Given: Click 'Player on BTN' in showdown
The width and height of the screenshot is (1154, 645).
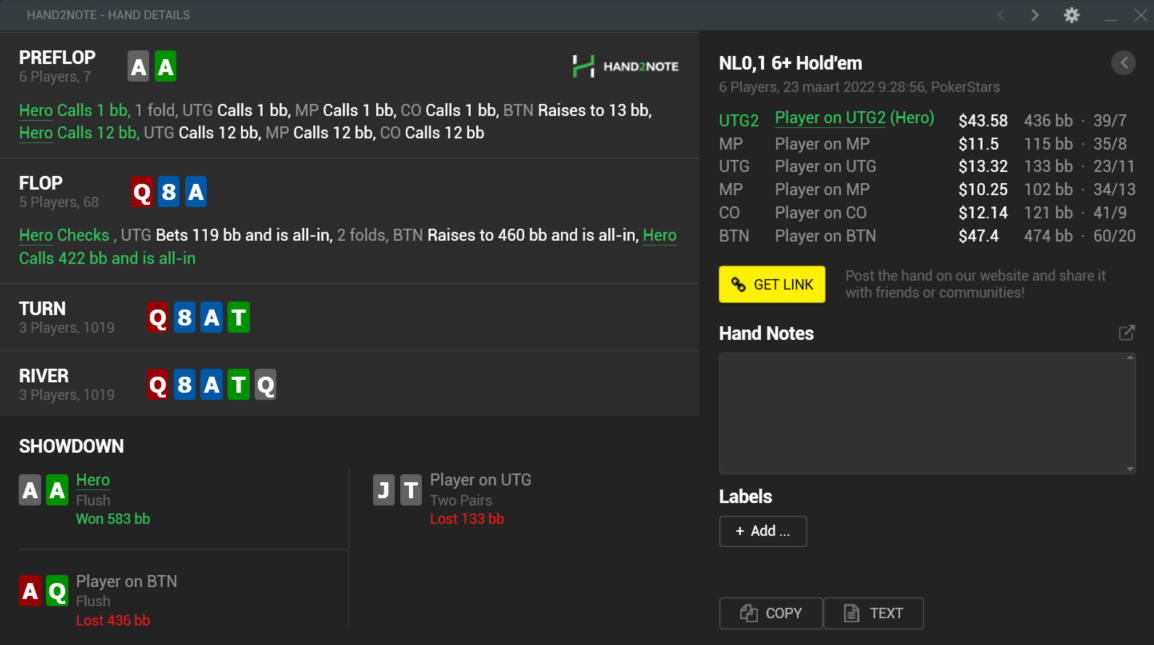Looking at the screenshot, I should click(127, 582).
